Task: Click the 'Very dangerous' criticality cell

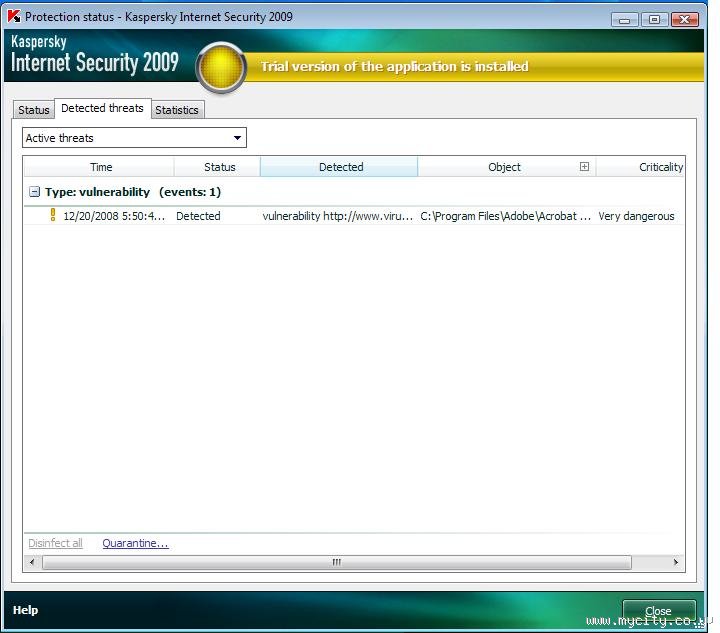Action: pyautogui.click(x=636, y=216)
